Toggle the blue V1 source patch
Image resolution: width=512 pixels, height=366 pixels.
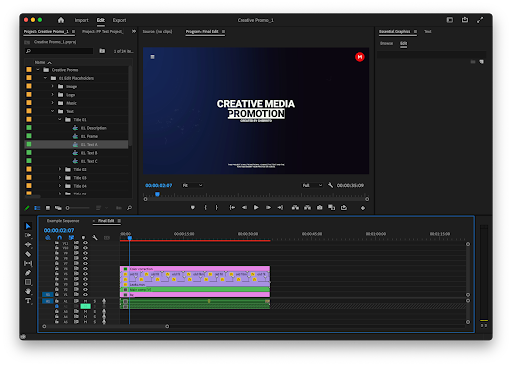click(x=48, y=294)
